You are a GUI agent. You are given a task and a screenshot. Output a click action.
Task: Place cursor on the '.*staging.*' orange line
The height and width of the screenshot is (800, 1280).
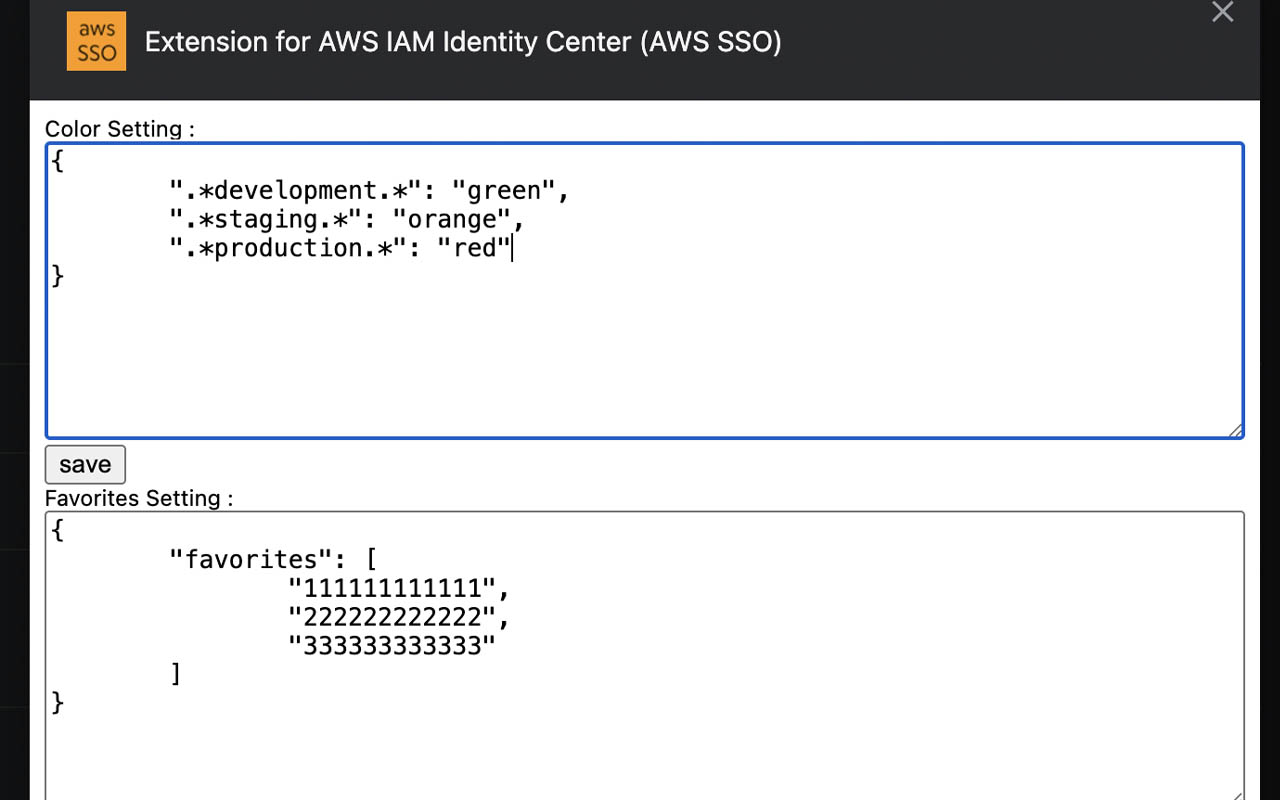click(346, 219)
